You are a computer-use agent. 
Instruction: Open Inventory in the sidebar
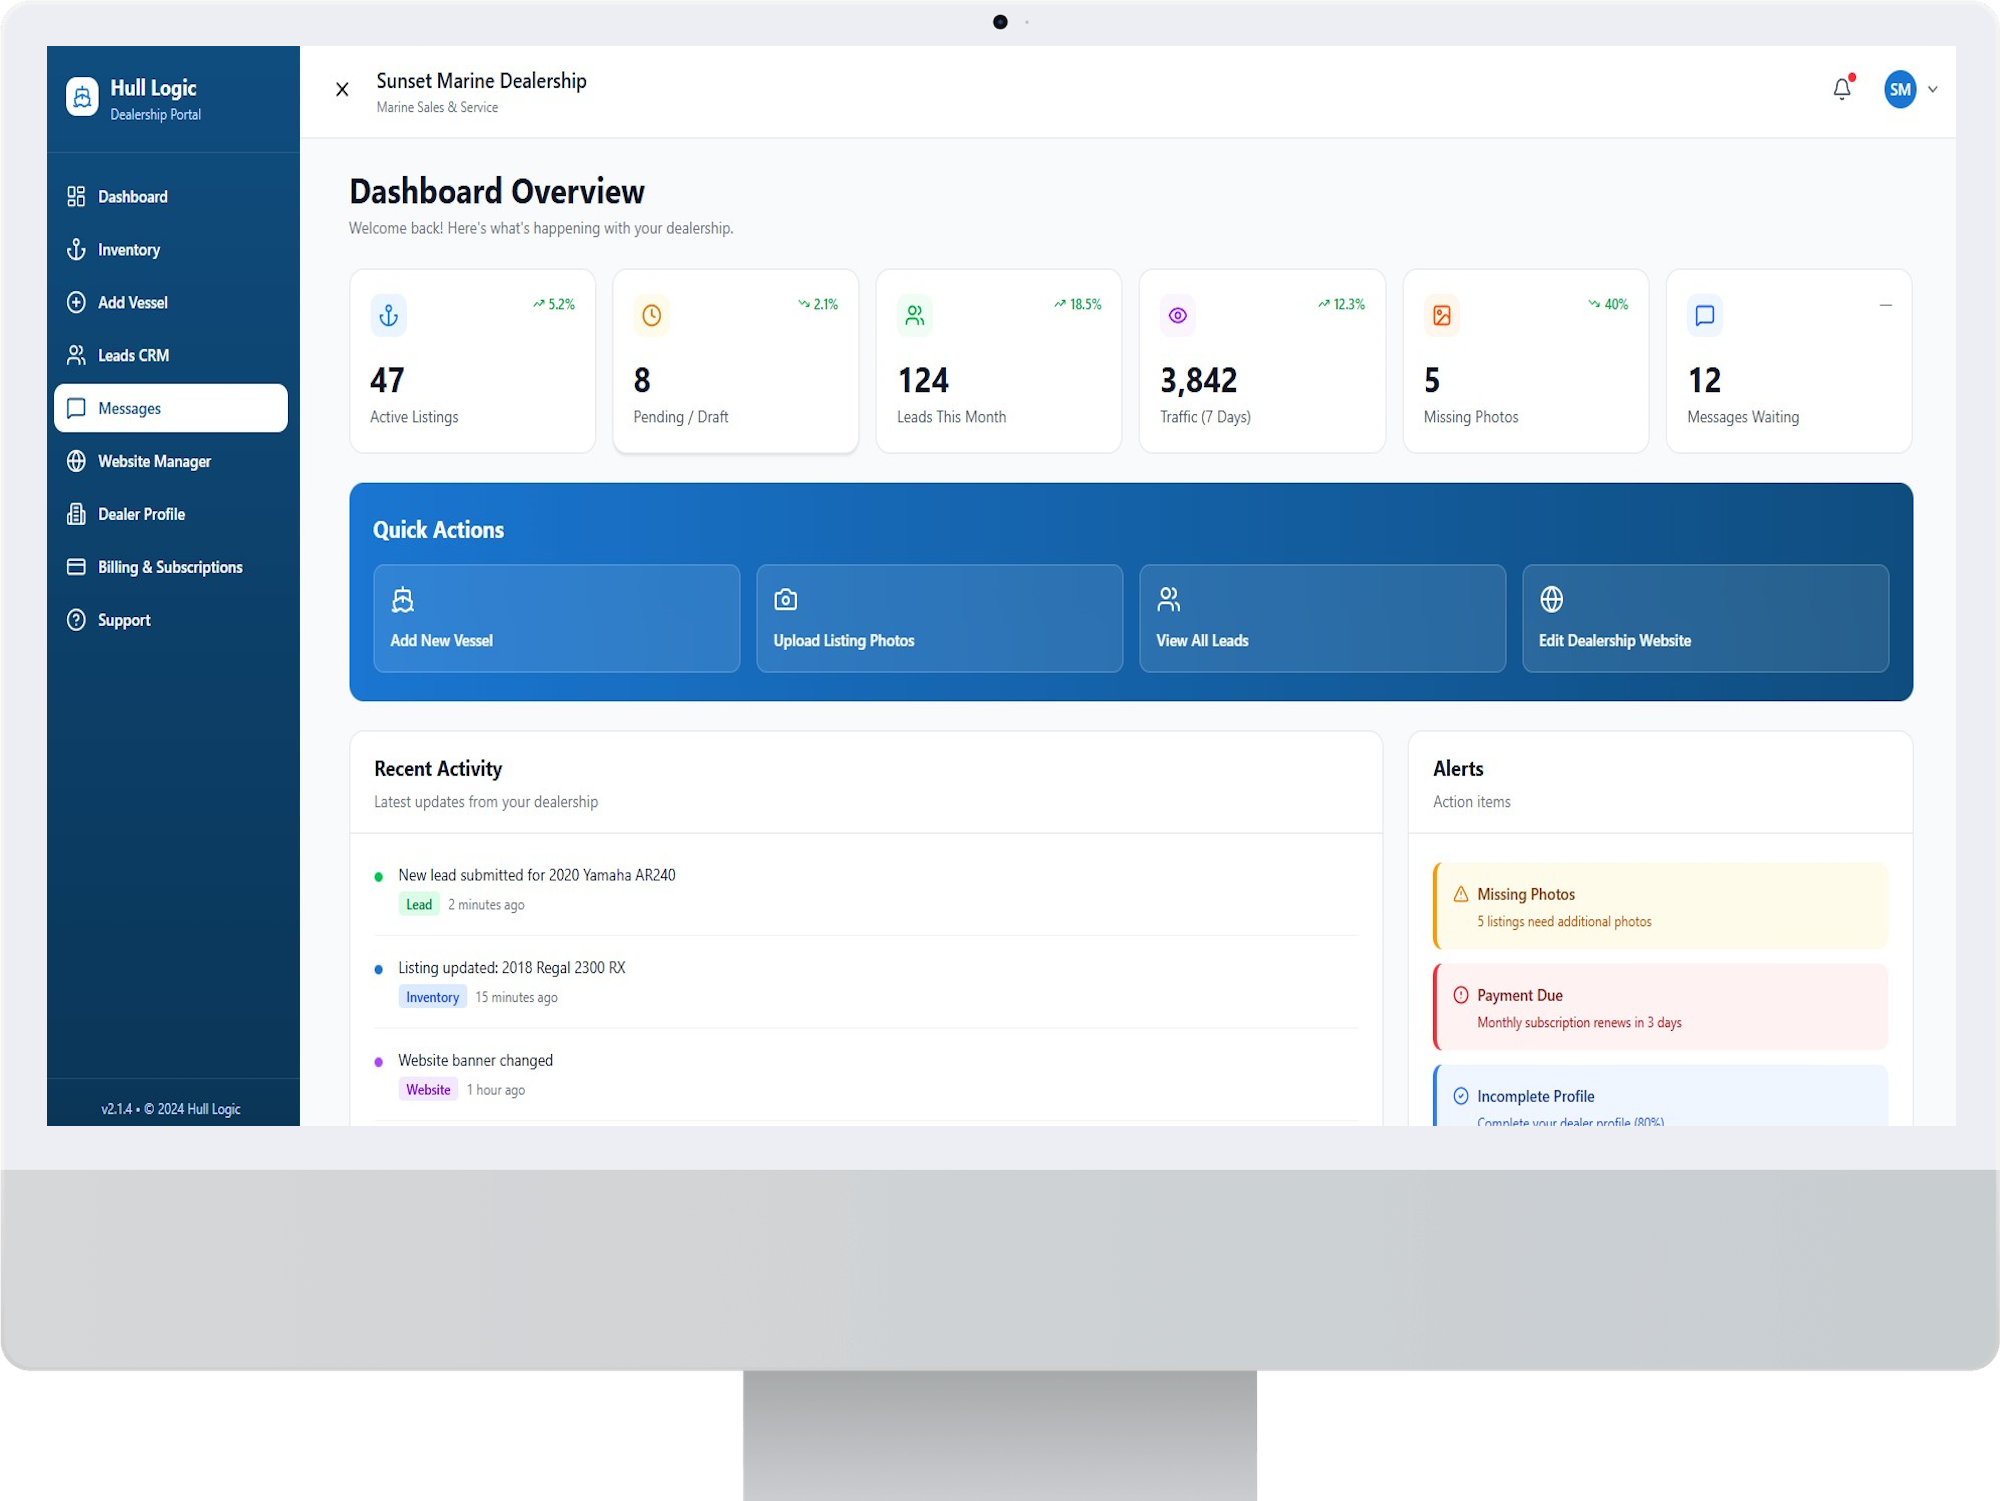pyautogui.click(x=128, y=250)
